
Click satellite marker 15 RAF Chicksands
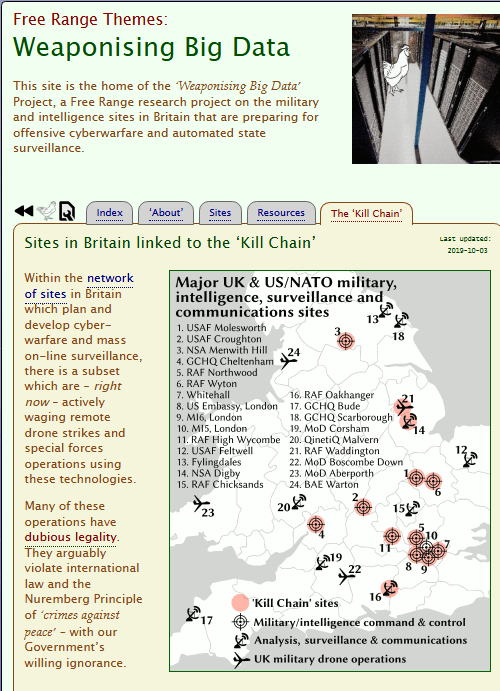[x=412, y=509]
